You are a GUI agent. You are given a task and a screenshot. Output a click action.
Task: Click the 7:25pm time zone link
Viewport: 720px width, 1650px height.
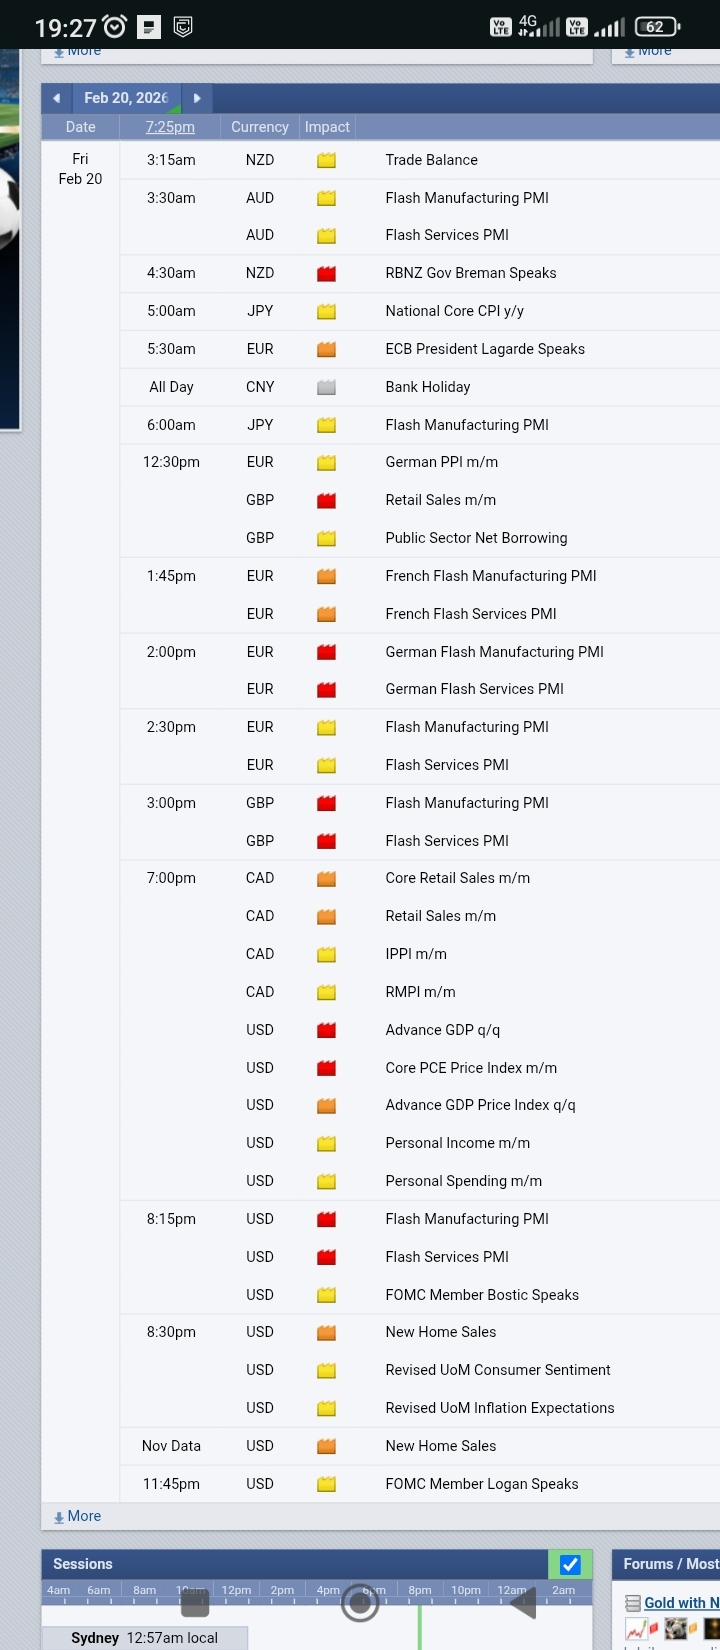(x=170, y=127)
